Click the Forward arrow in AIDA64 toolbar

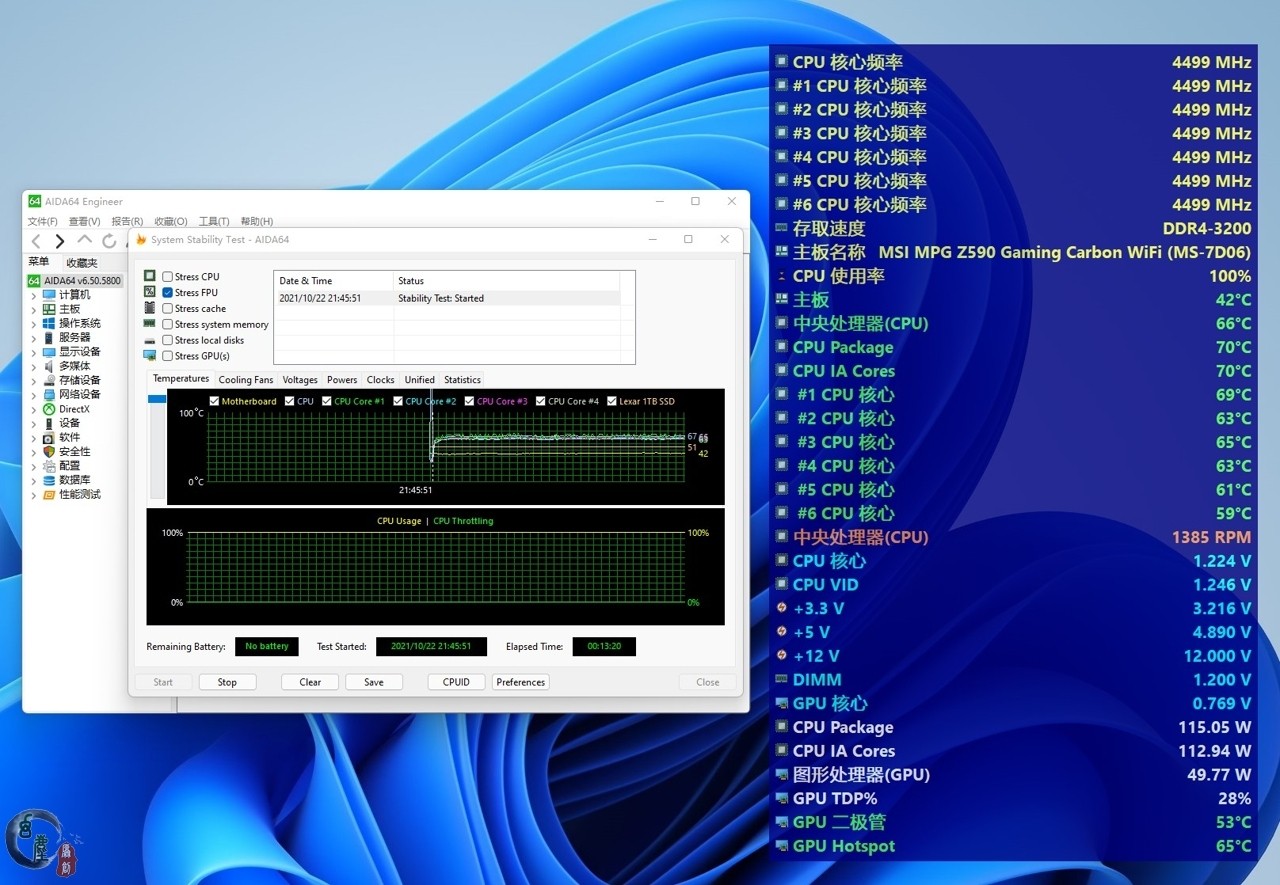tap(60, 241)
